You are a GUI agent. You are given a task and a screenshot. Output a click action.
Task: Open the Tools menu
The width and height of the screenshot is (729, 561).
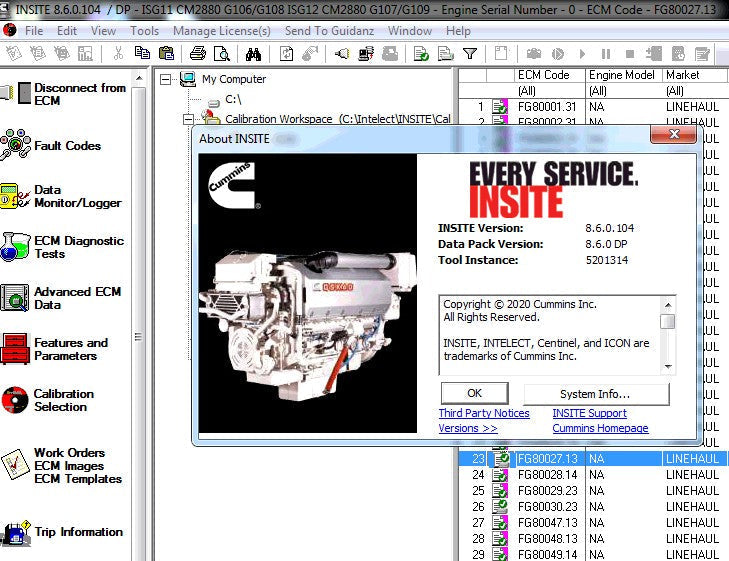pyautogui.click(x=144, y=31)
